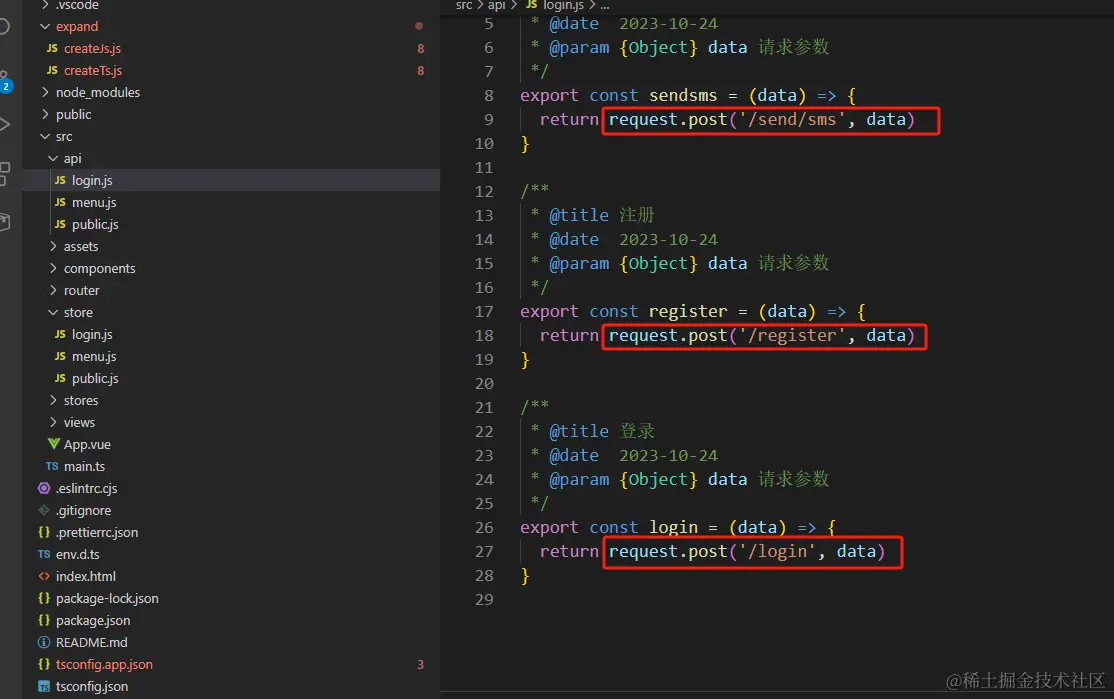The height and width of the screenshot is (699, 1114).
Task: Collapse the src folder chevron
Action: [45, 136]
